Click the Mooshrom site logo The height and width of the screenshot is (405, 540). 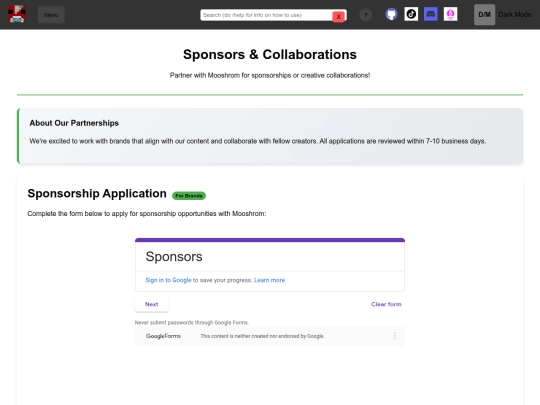(x=17, y=14)
